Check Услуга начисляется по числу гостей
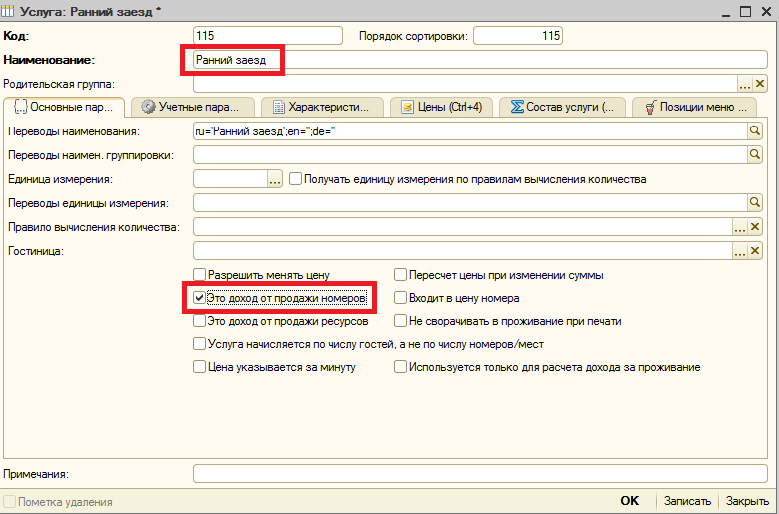 click(199, 344)
